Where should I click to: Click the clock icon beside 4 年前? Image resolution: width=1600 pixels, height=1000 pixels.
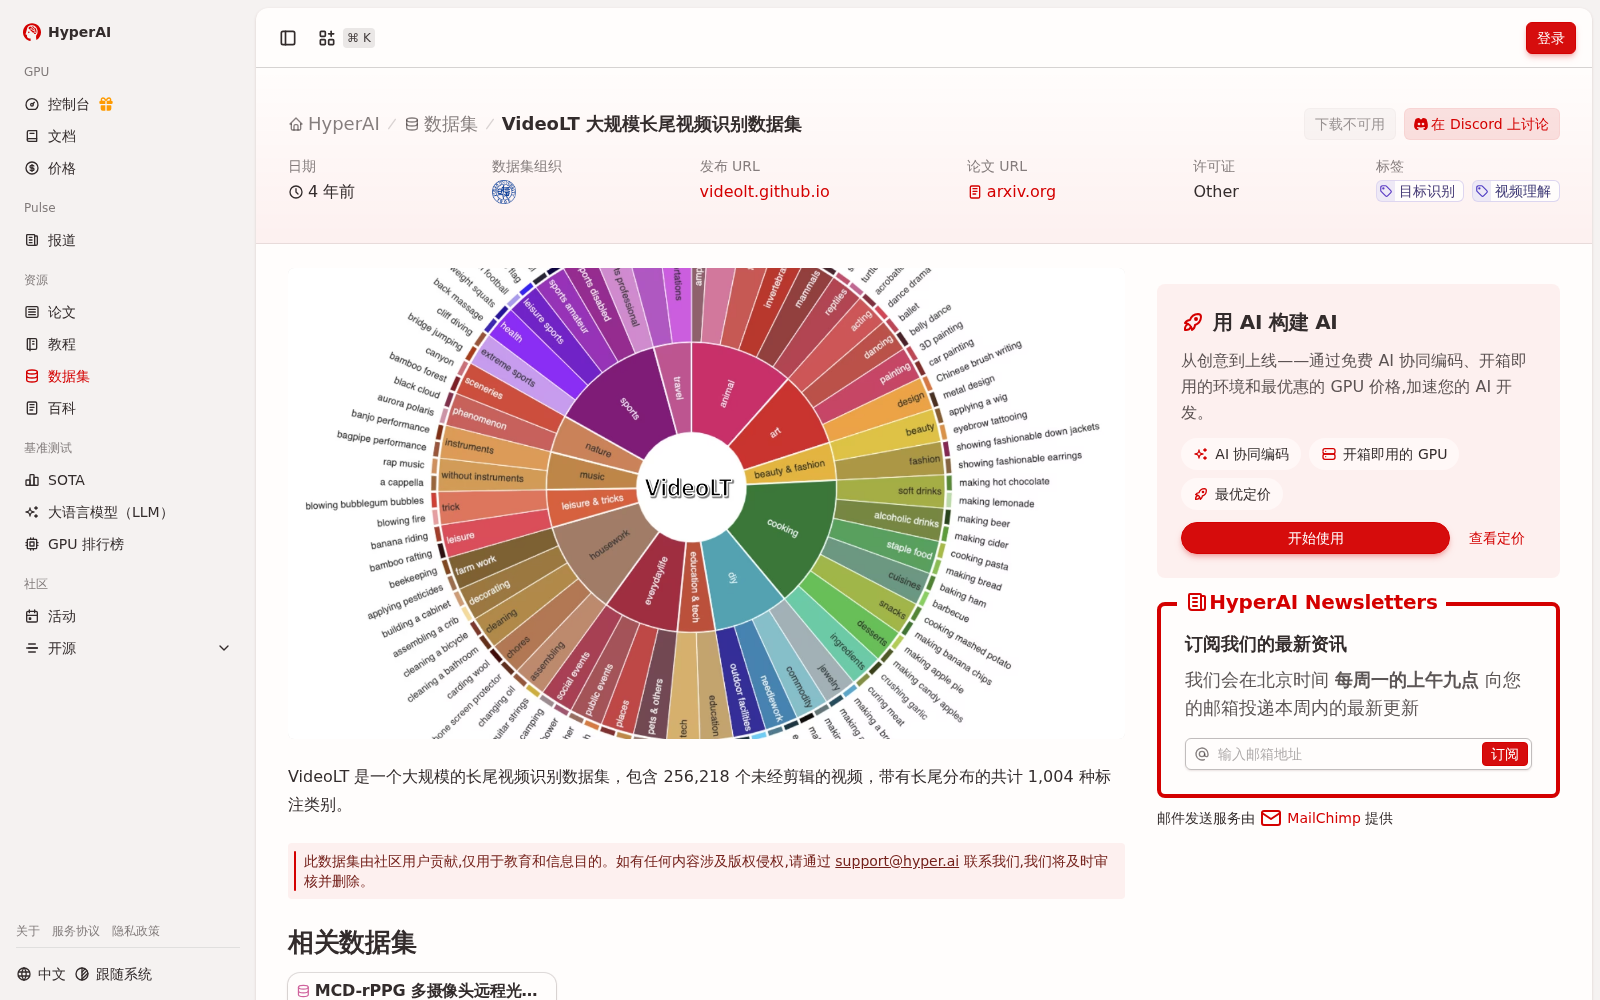[x=296, y=192]
